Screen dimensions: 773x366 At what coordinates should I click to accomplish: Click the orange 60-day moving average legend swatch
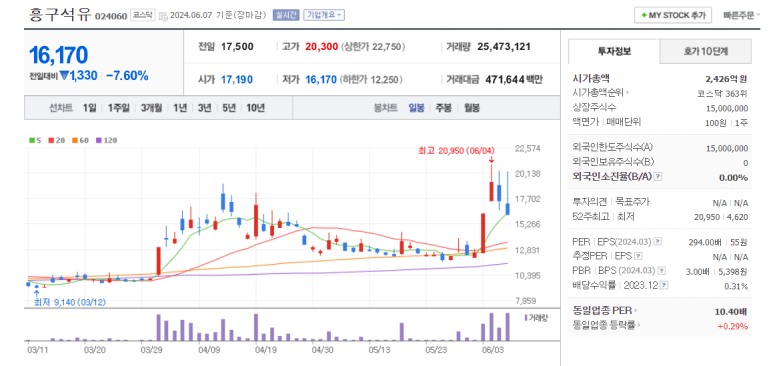[74, 140]
